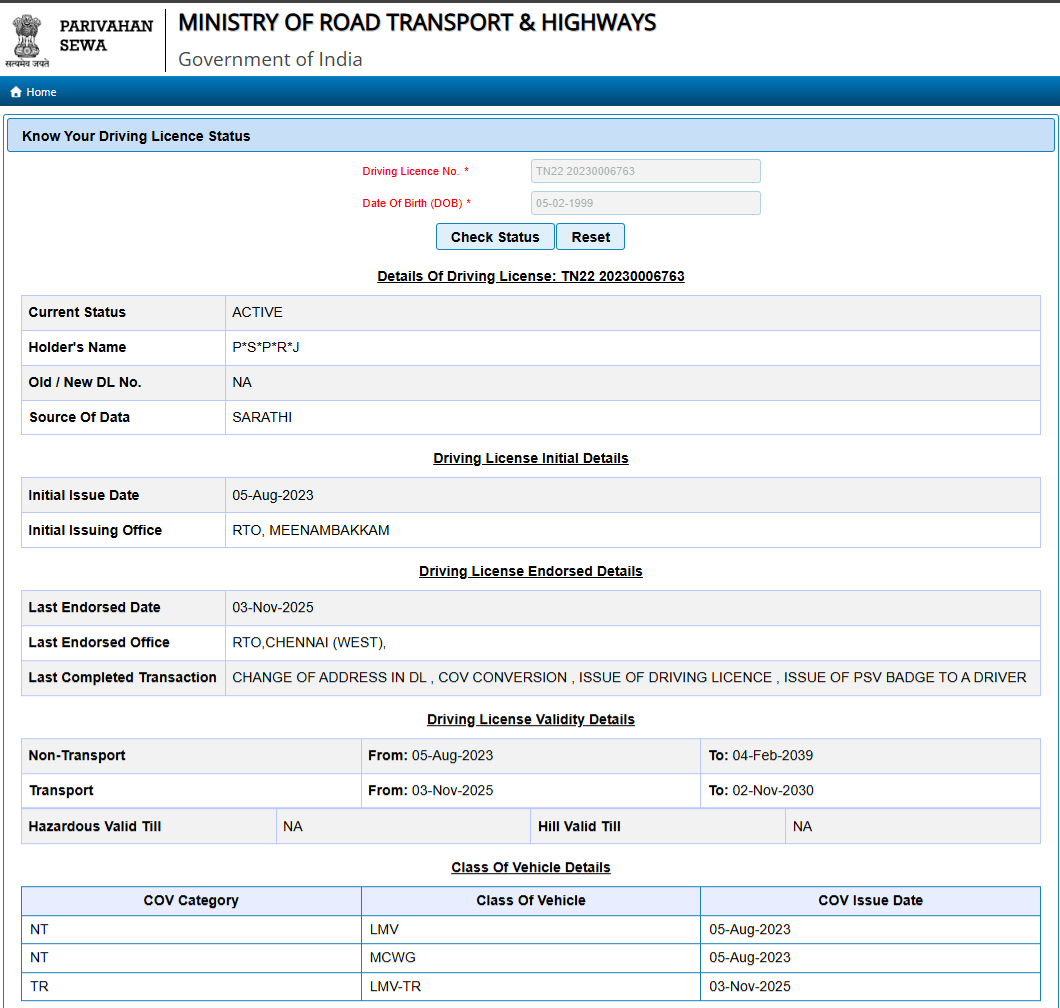Click the Class Of Vehicle column header
The image size is (1060, 1008).
click(531, 900)
